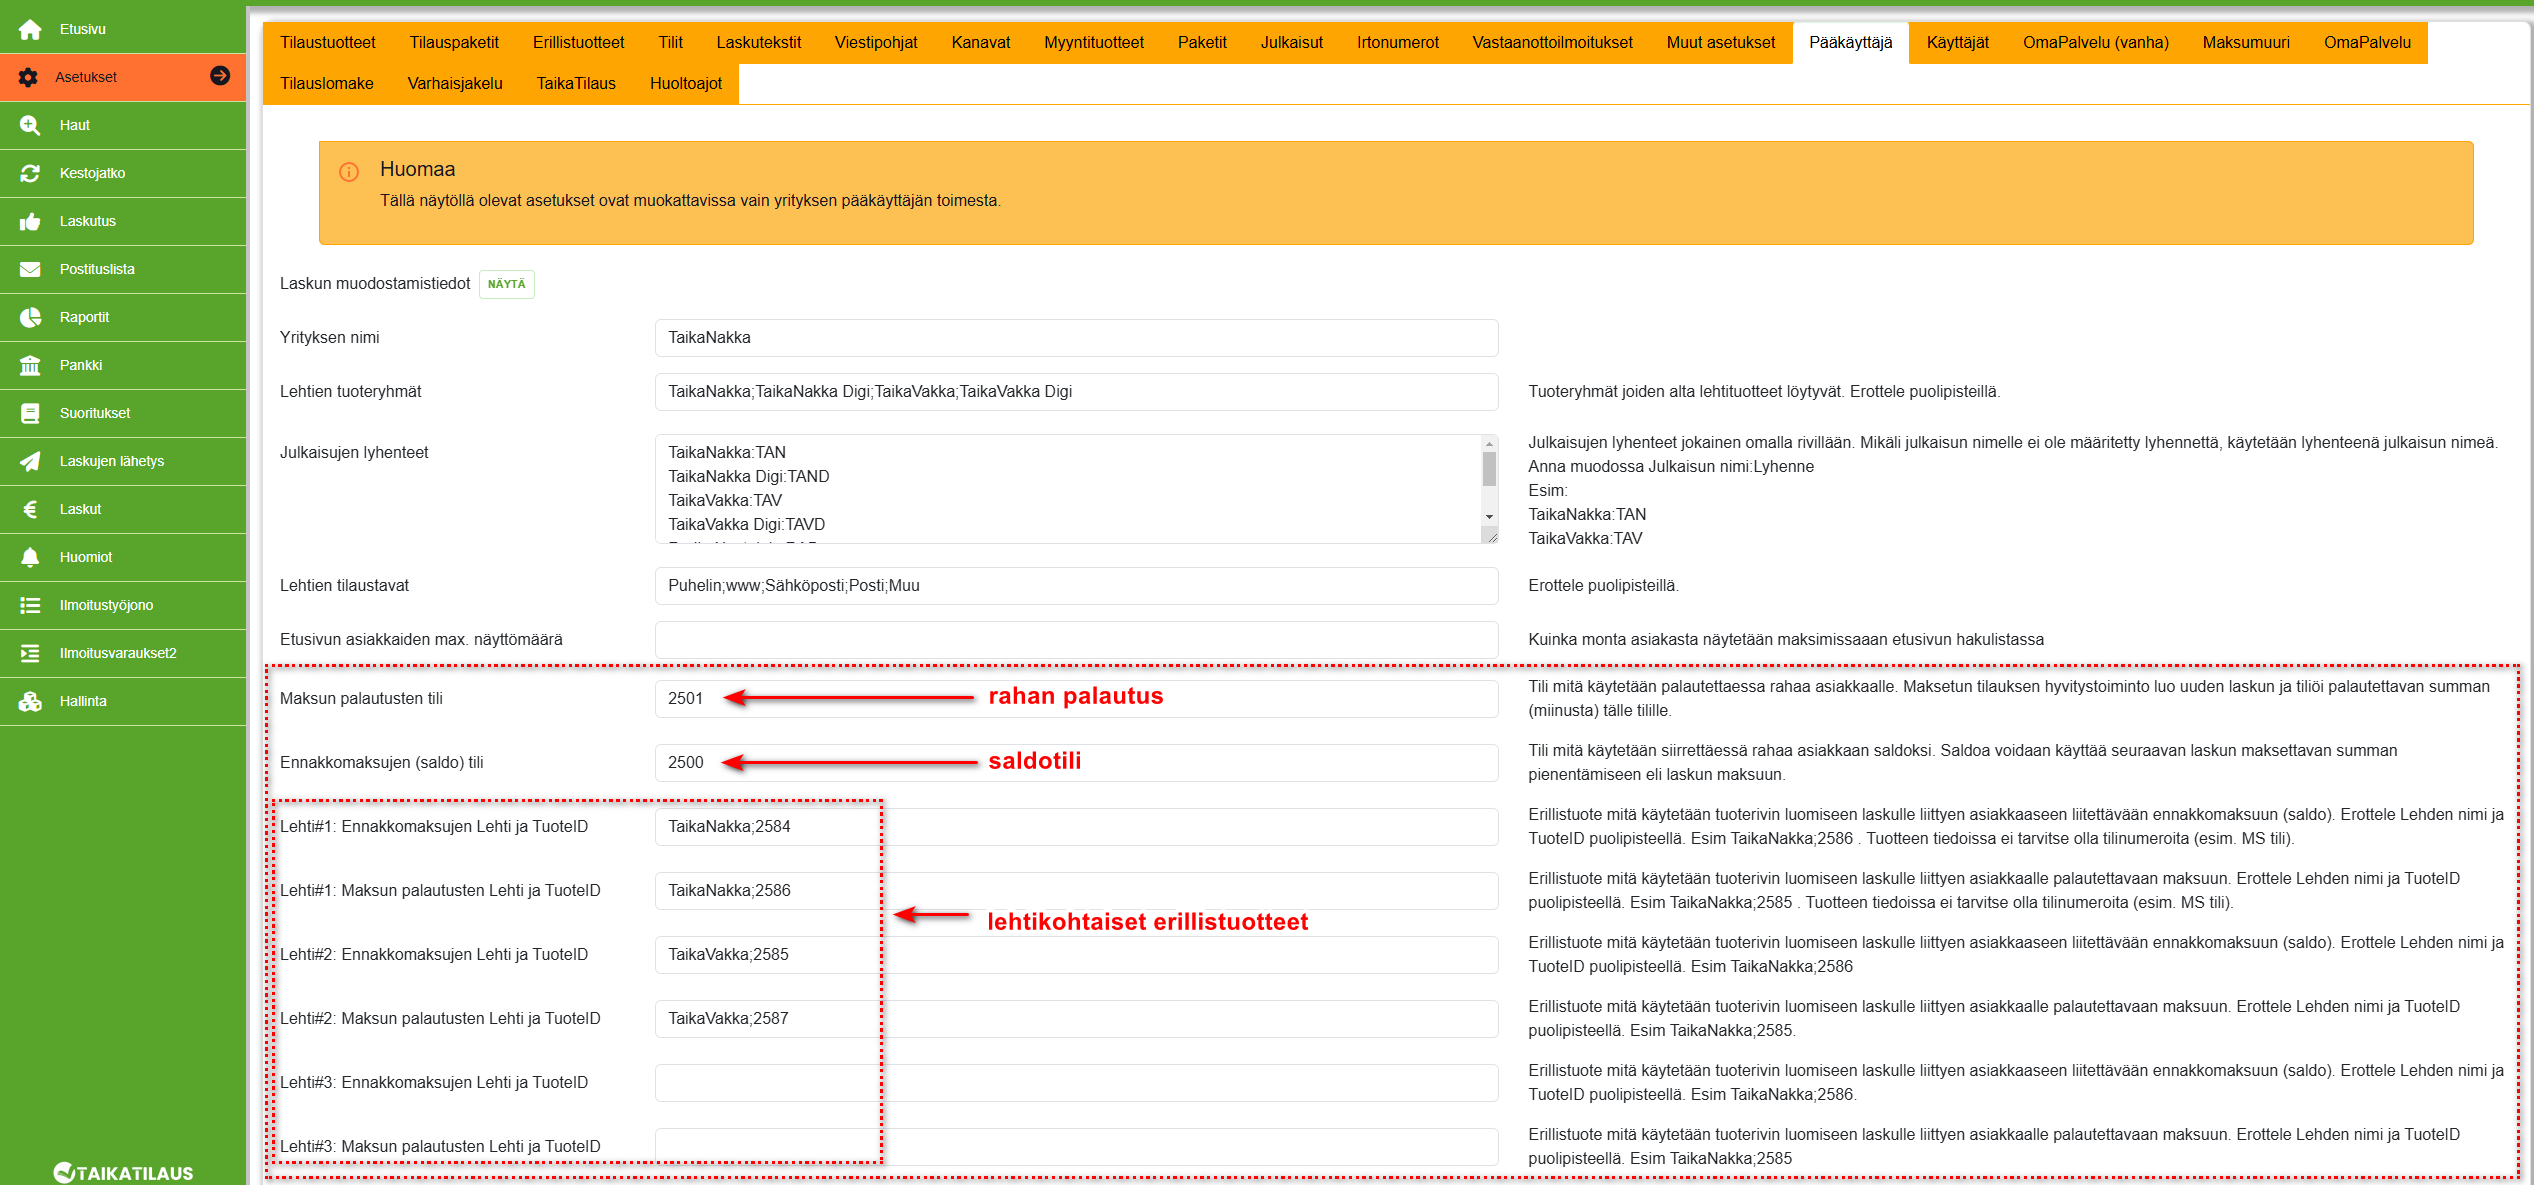
Task: Click the Lehtien tilaustavat input field
Action: coord(1076,586)
